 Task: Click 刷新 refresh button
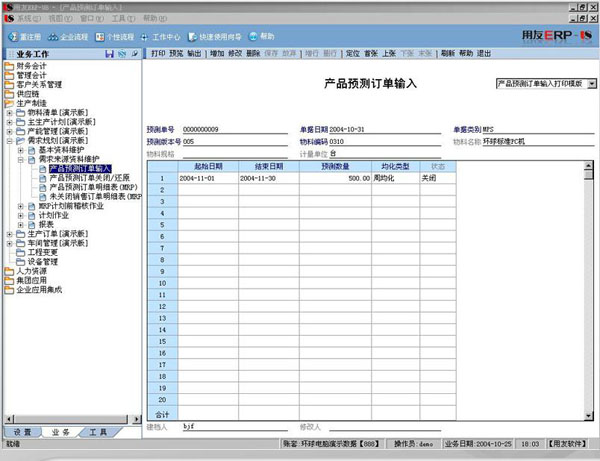click(448, 54)
